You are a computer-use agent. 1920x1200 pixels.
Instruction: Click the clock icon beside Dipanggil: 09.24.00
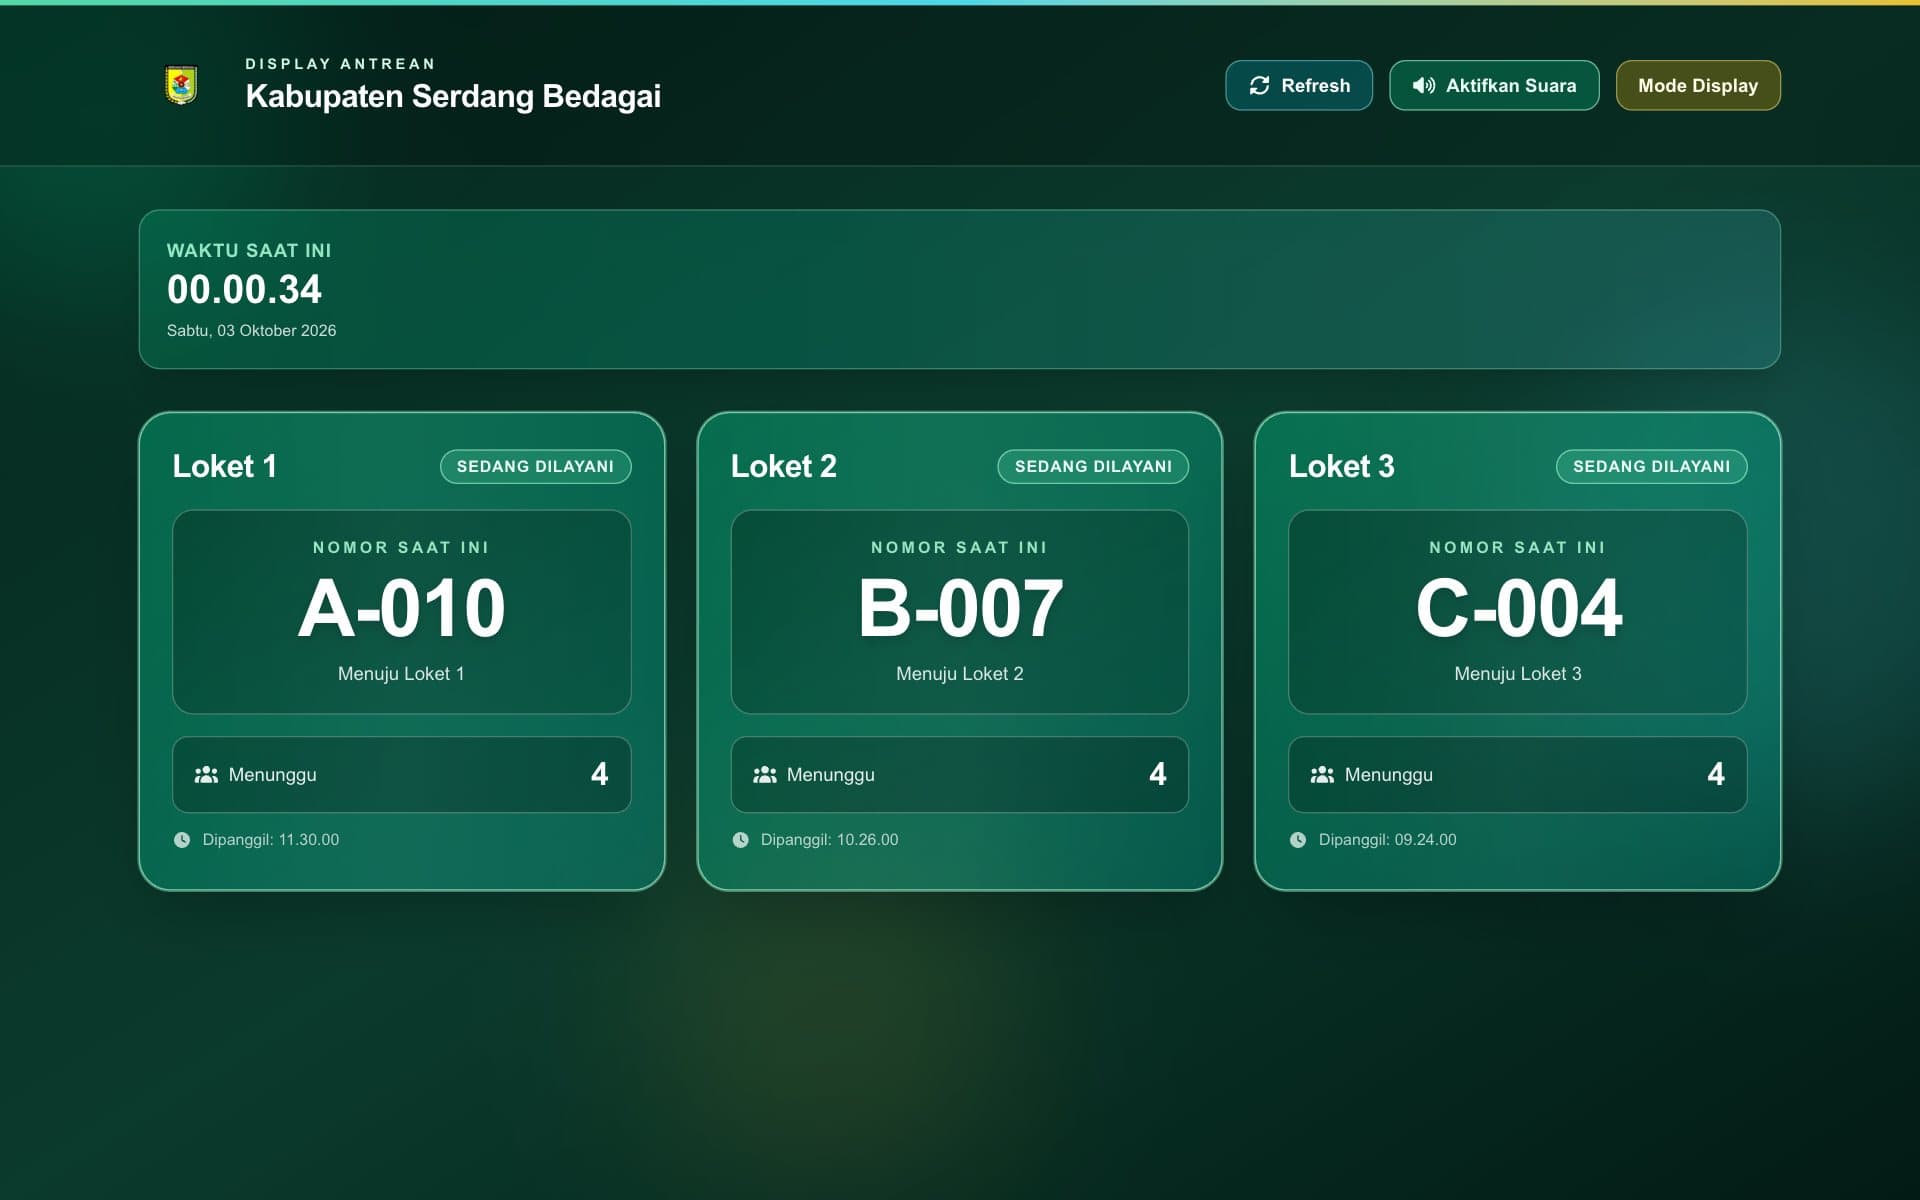tap(1298, 840)
